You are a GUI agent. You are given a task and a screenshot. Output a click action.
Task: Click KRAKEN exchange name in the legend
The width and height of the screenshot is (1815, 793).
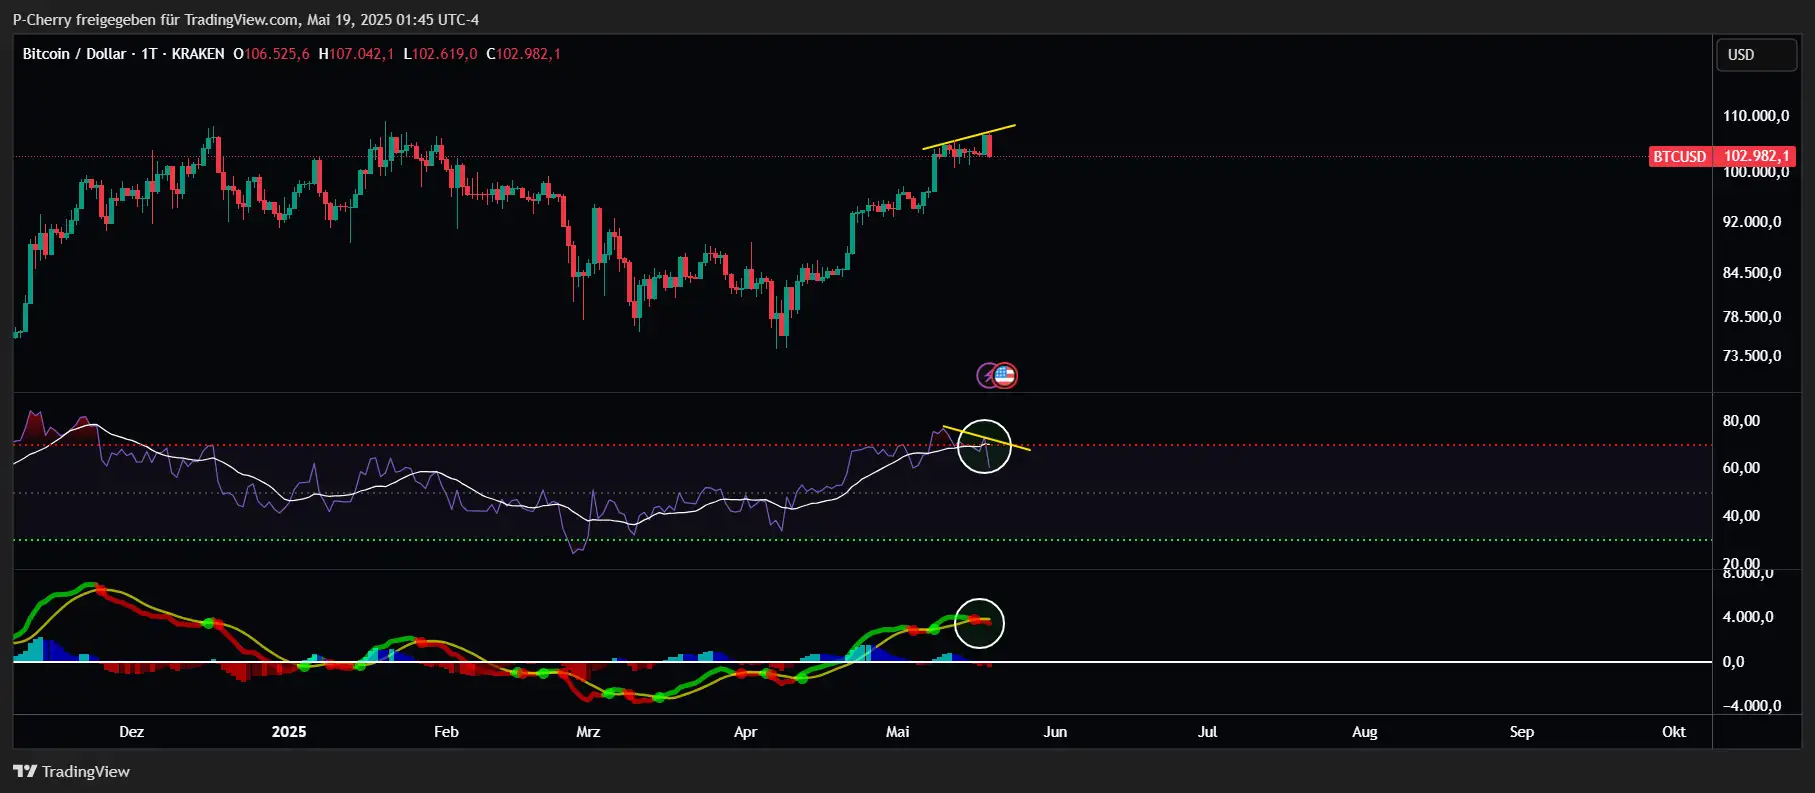click(x=198, y=54)
